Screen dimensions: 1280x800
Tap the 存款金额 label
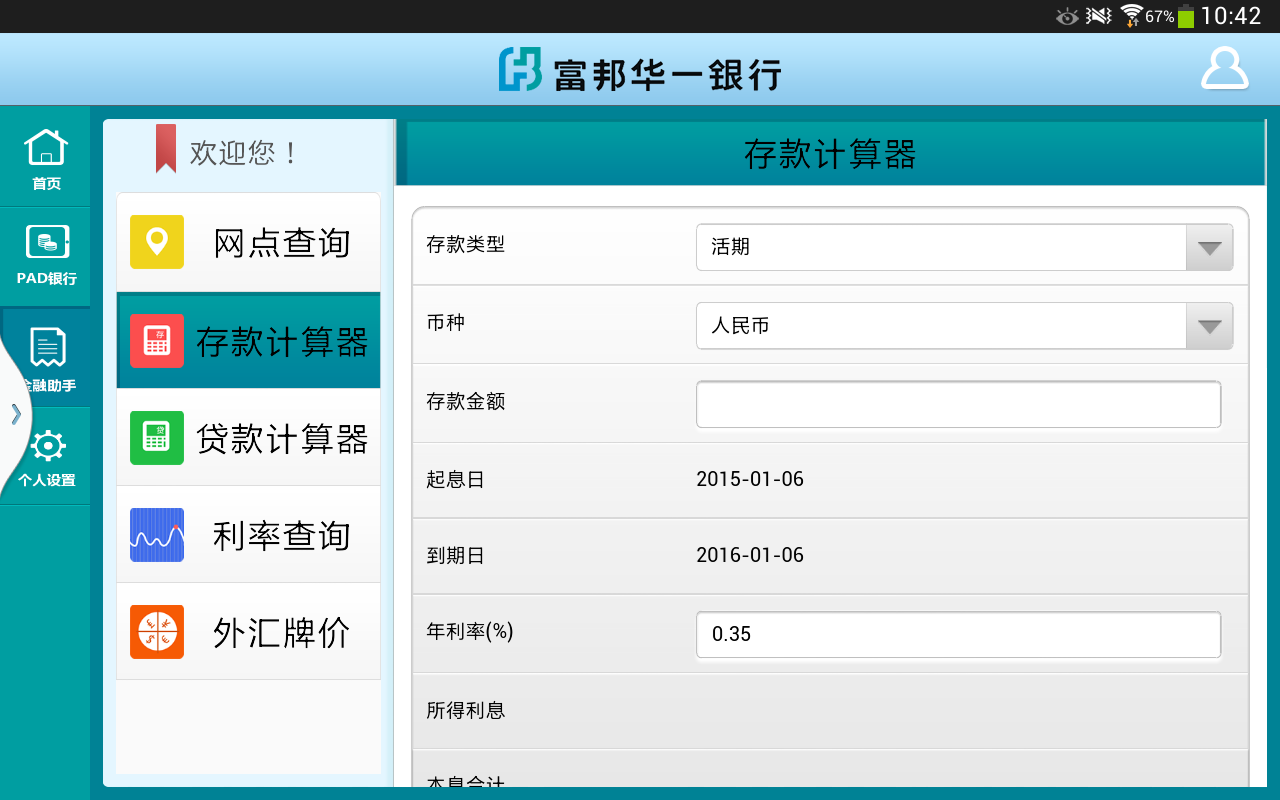466,401
